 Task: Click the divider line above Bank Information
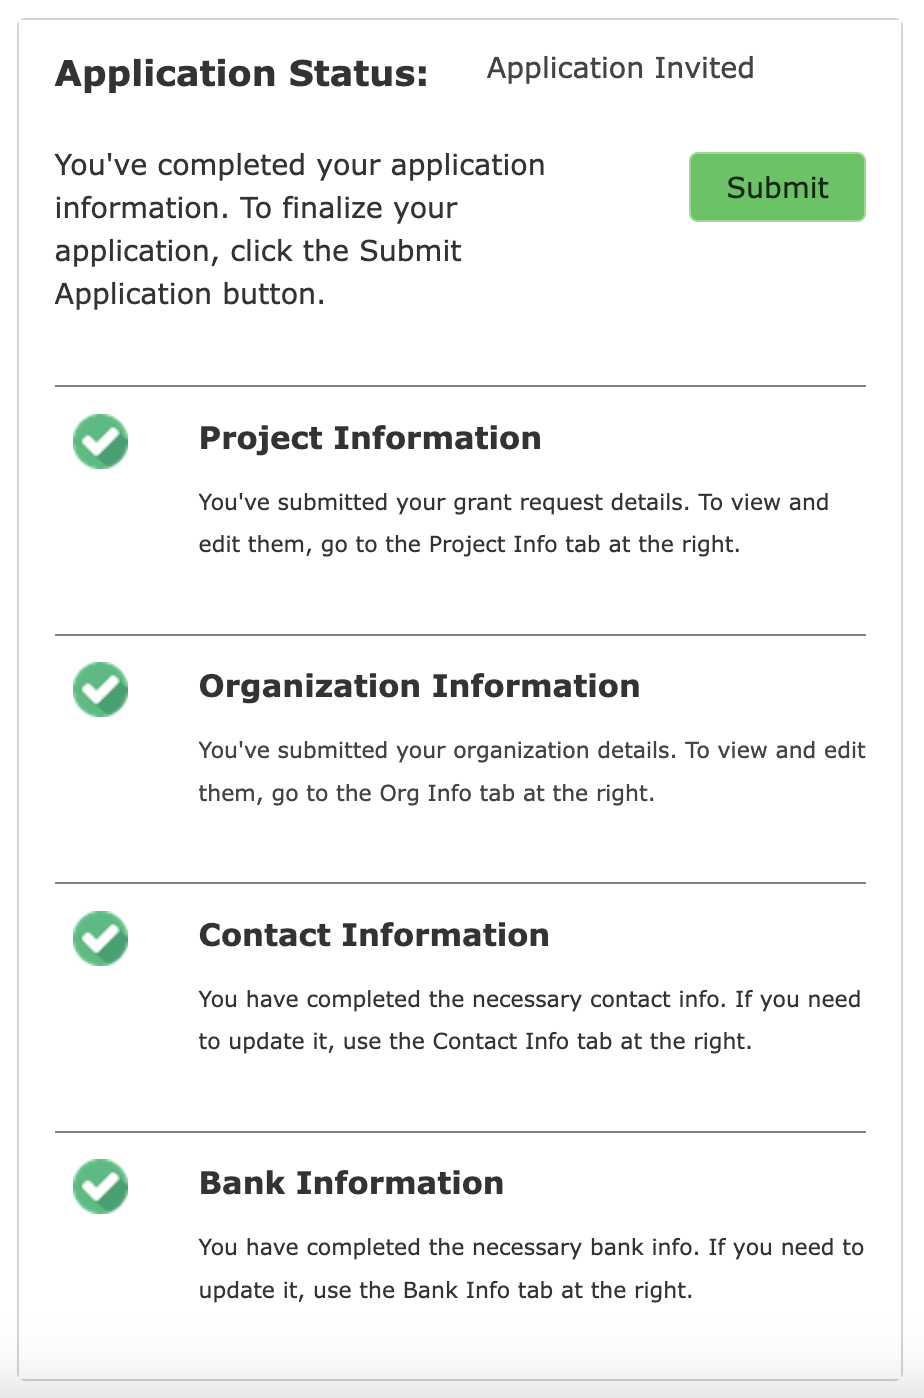tap(460, 1132)
